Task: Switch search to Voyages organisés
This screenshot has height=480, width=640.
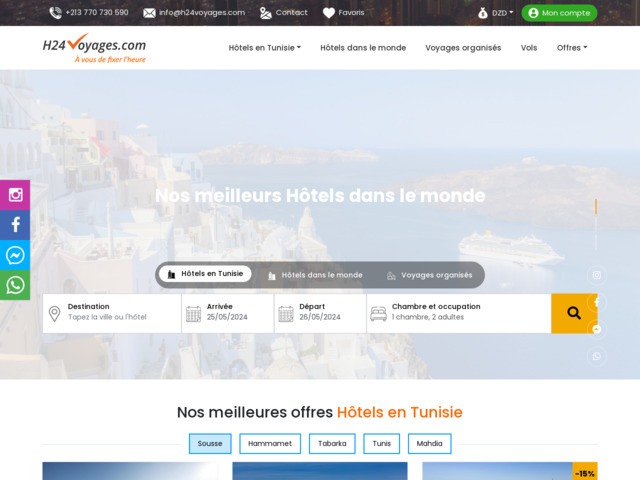Action: (x=429, y=275)
